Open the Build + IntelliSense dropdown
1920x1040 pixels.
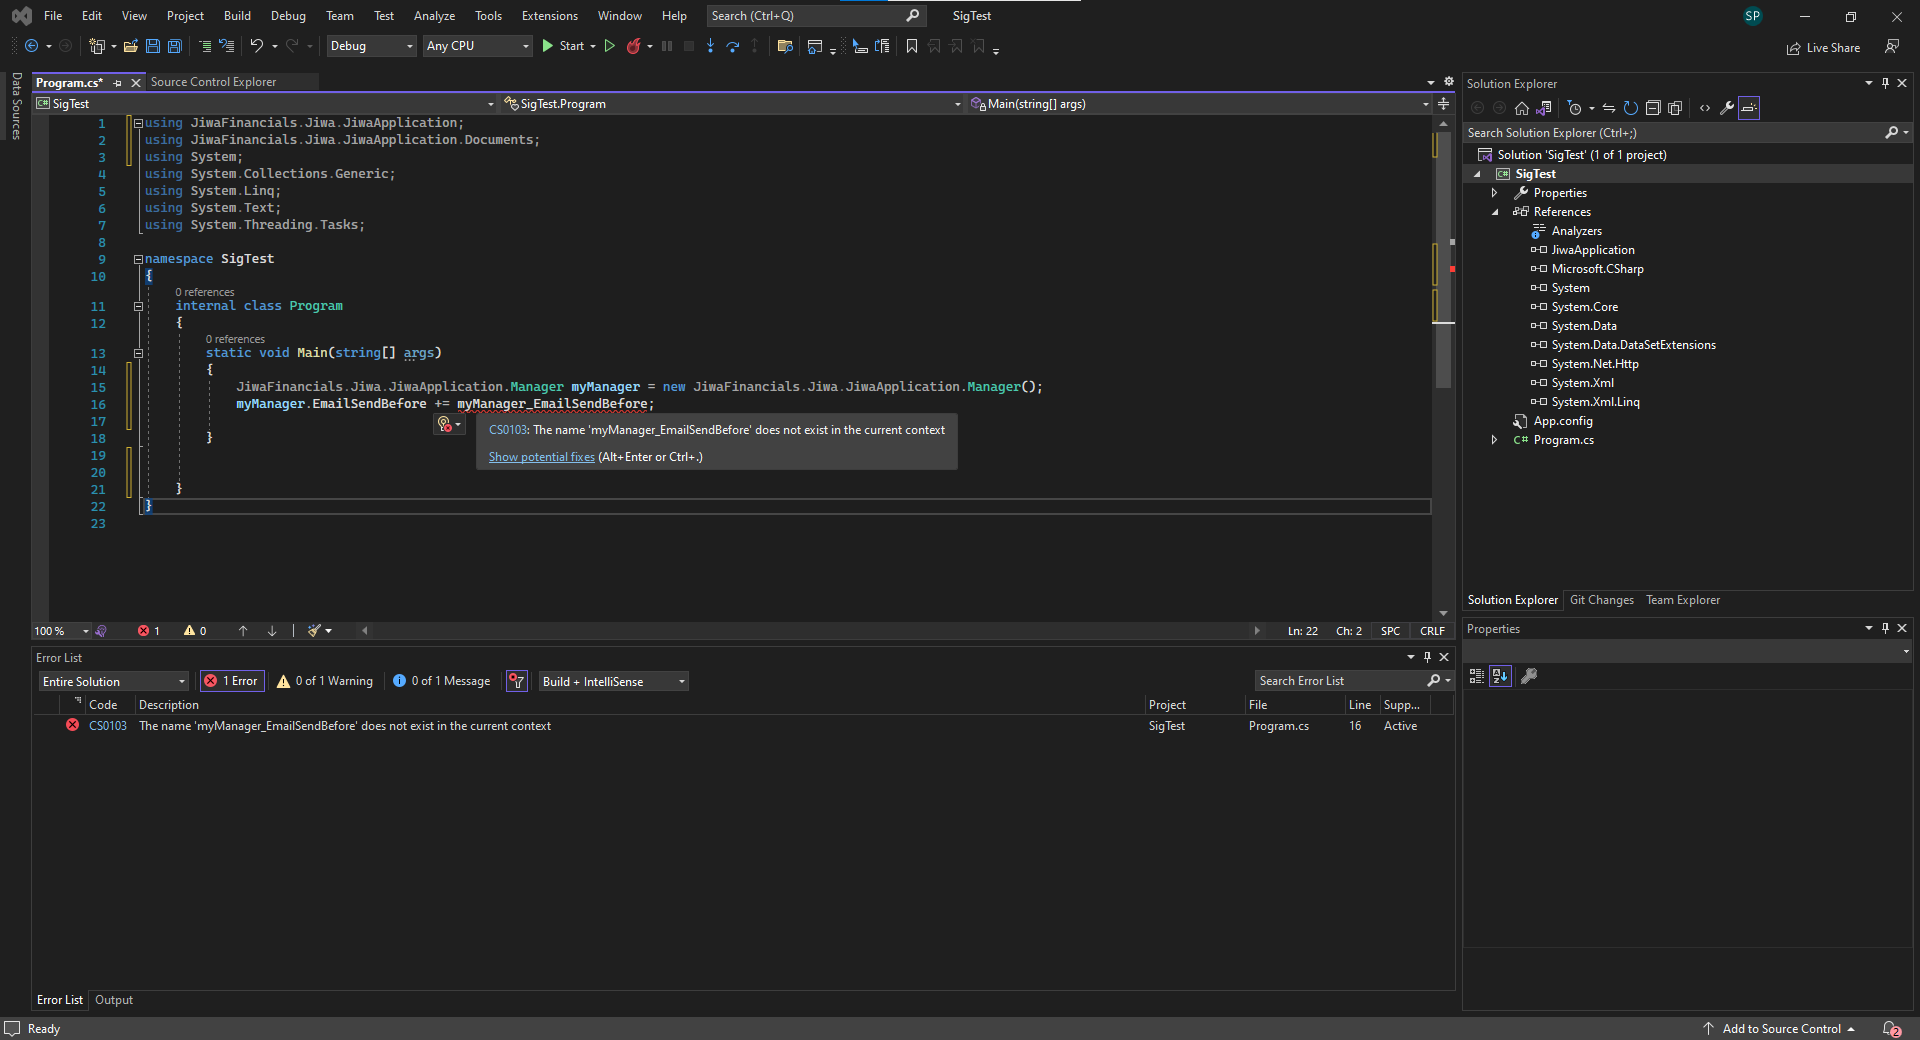[613, 681]
